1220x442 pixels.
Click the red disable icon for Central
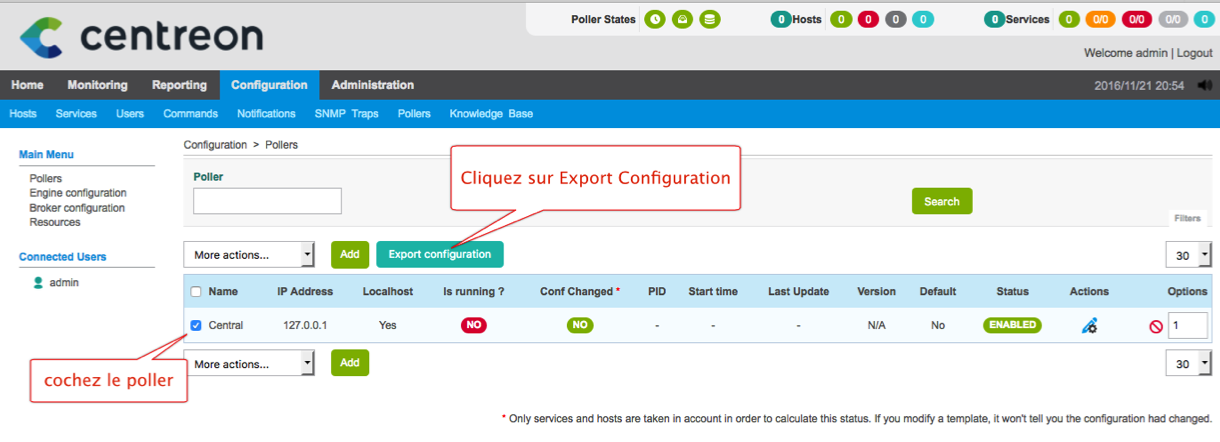(x=1155, y=326)
